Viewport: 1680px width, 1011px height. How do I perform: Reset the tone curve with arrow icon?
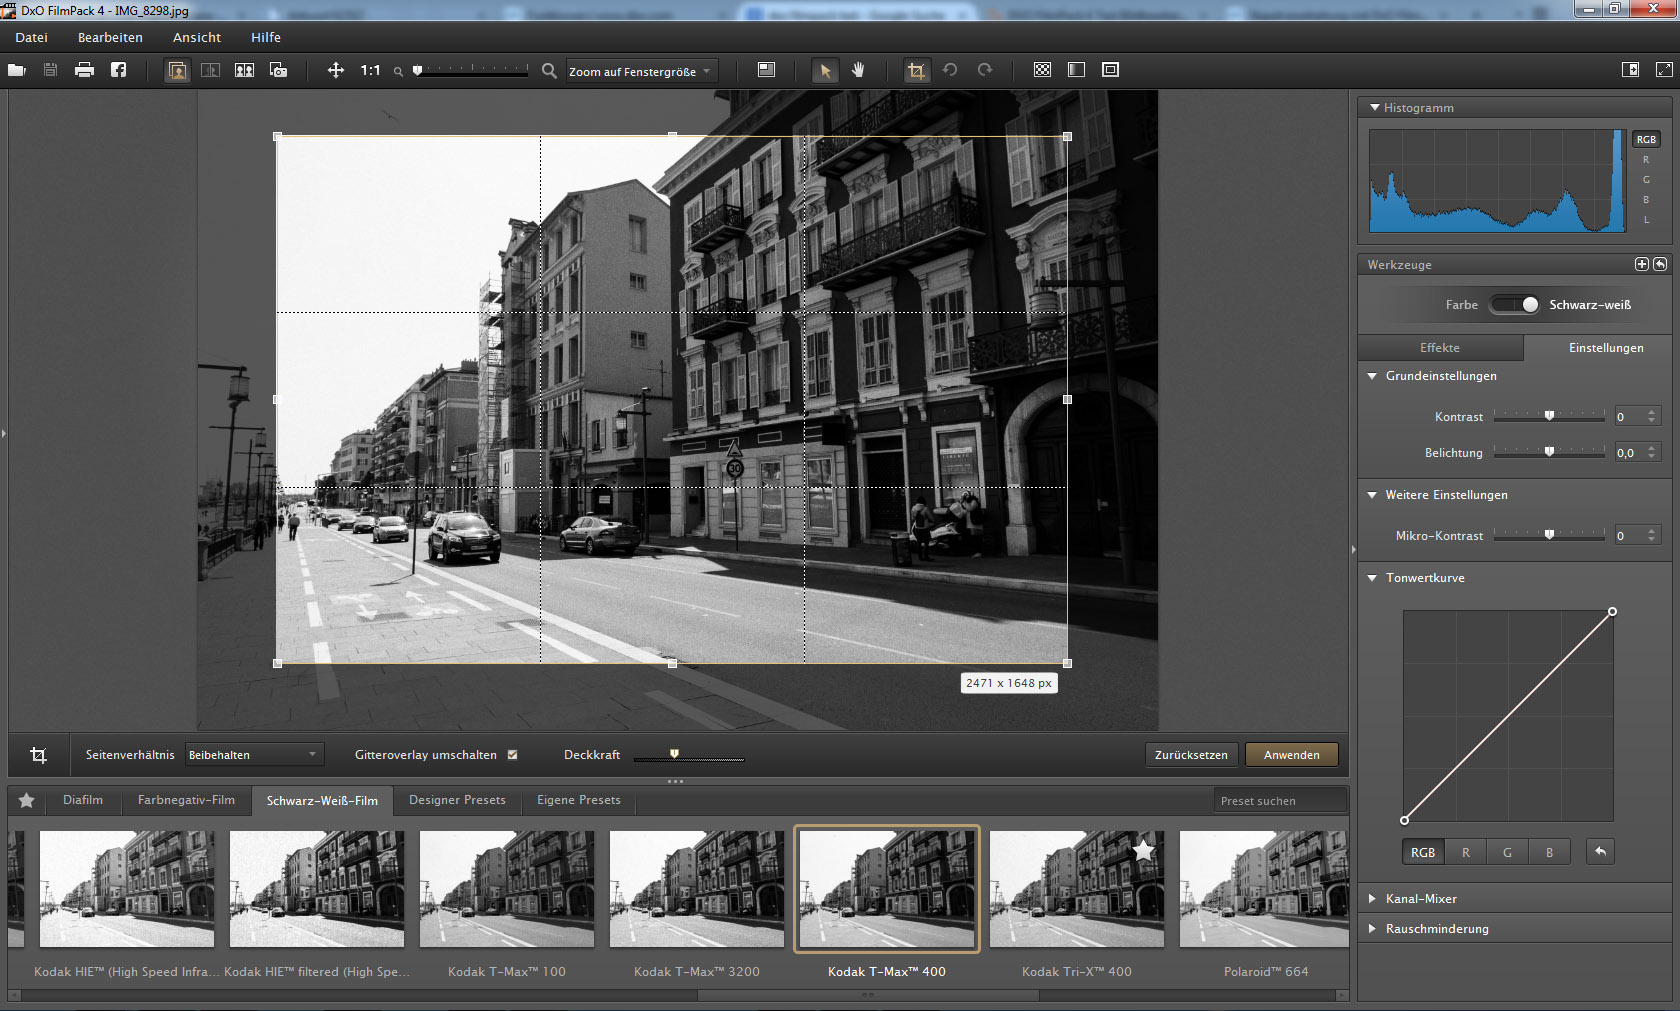1600,852
